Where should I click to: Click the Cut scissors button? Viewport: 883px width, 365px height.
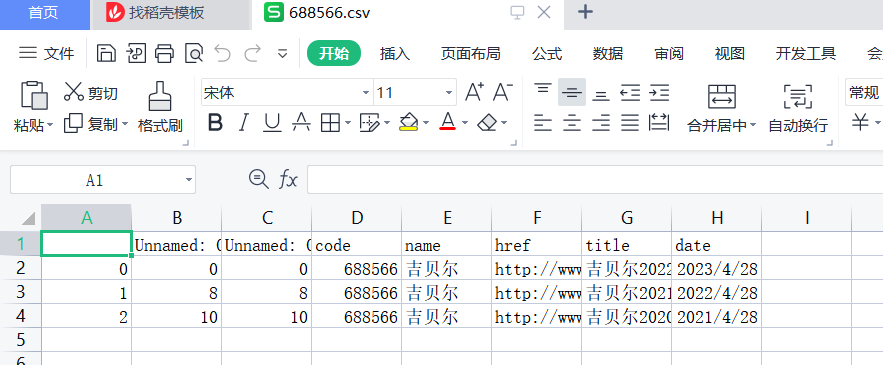tap(91, 92)
